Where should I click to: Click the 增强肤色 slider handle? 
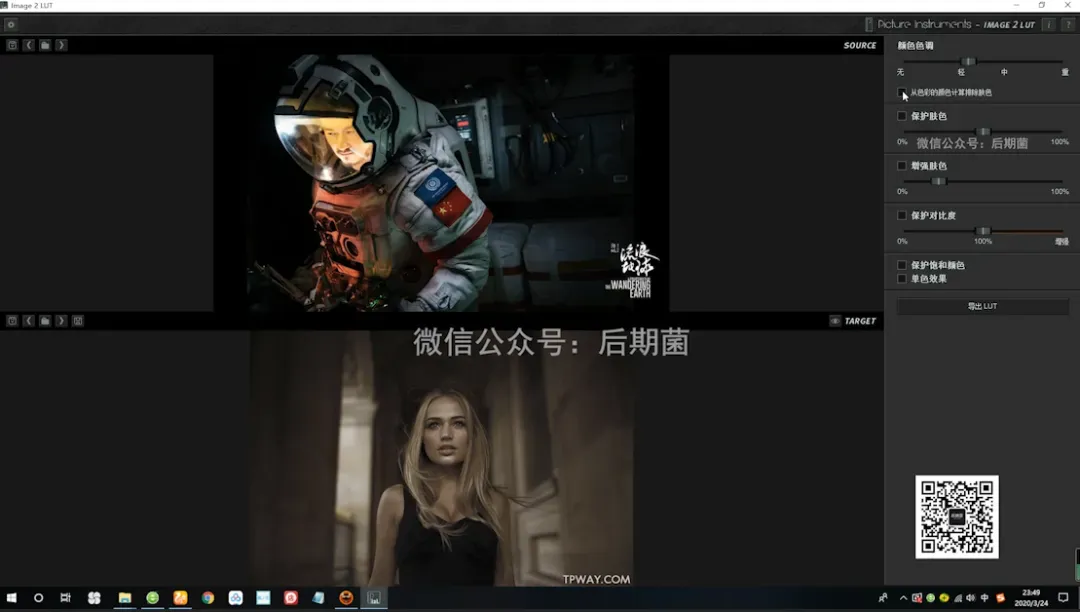(x=938, y=181)
